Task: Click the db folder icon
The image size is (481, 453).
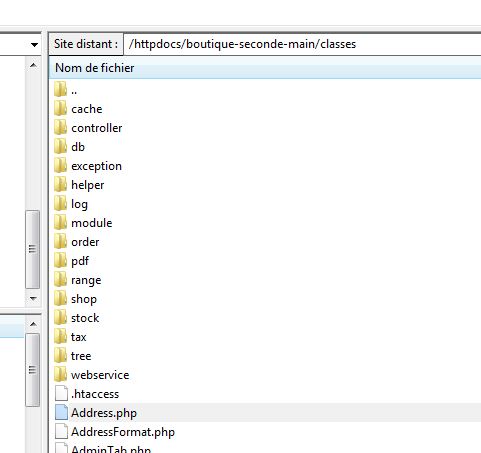Action: point(61,147)
